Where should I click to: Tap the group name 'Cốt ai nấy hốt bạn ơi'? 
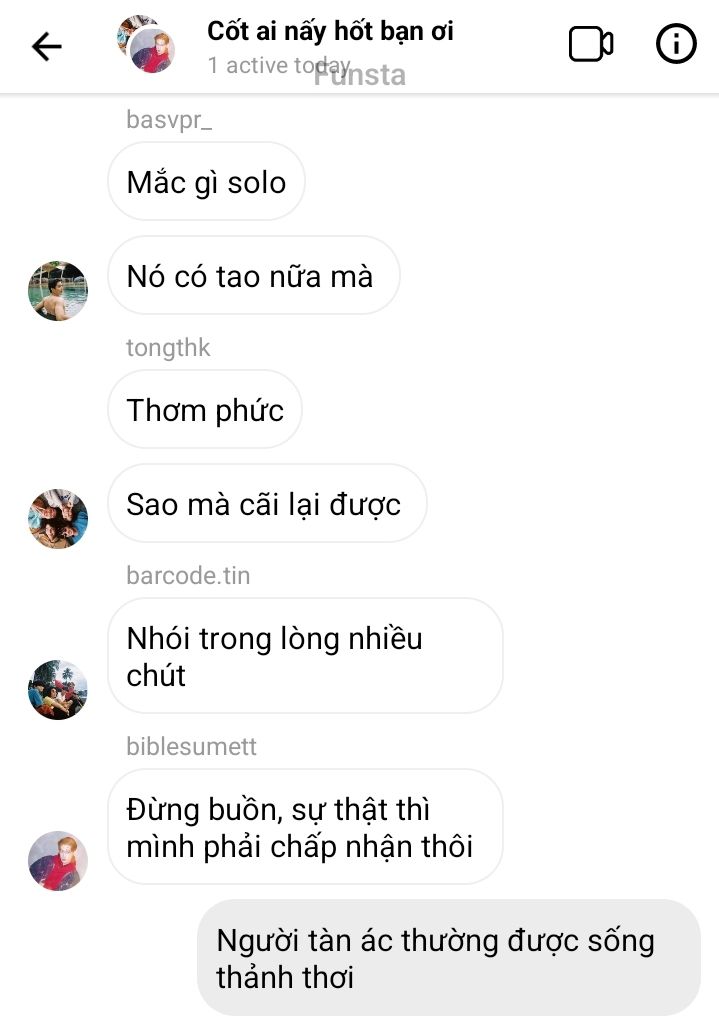click(330, 31)
